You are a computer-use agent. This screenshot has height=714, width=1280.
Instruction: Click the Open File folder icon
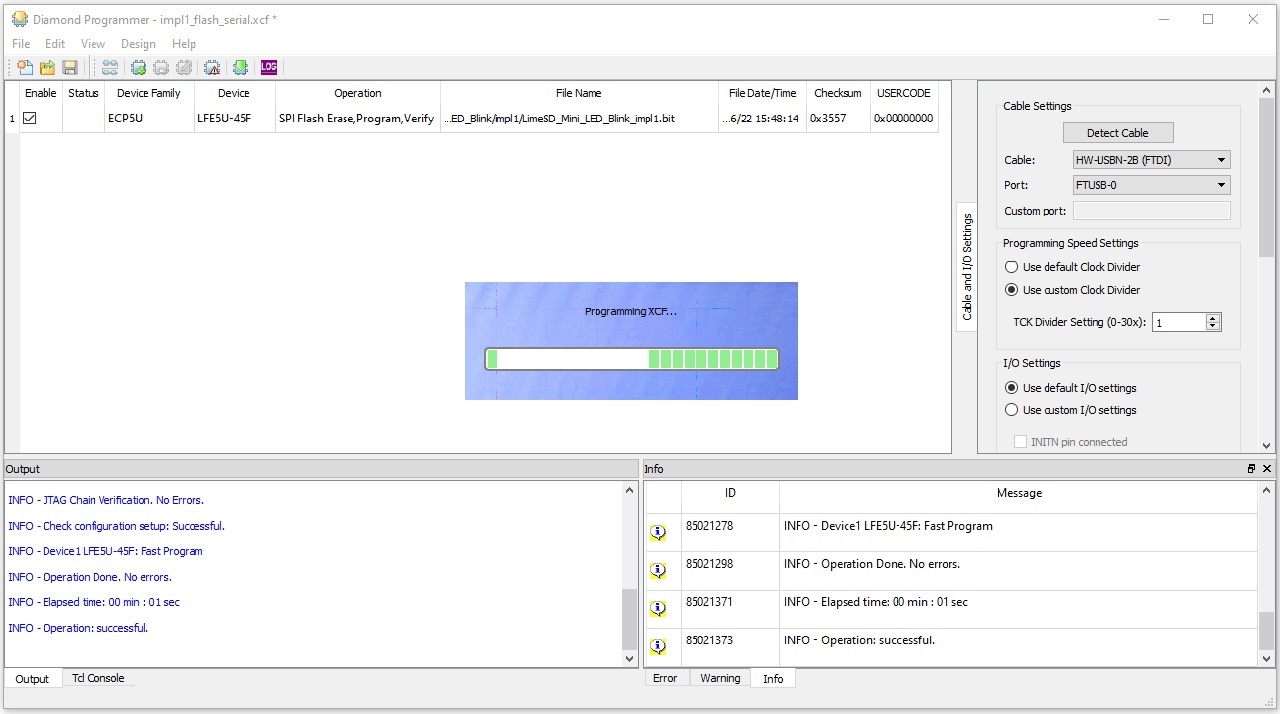point(47,68)
